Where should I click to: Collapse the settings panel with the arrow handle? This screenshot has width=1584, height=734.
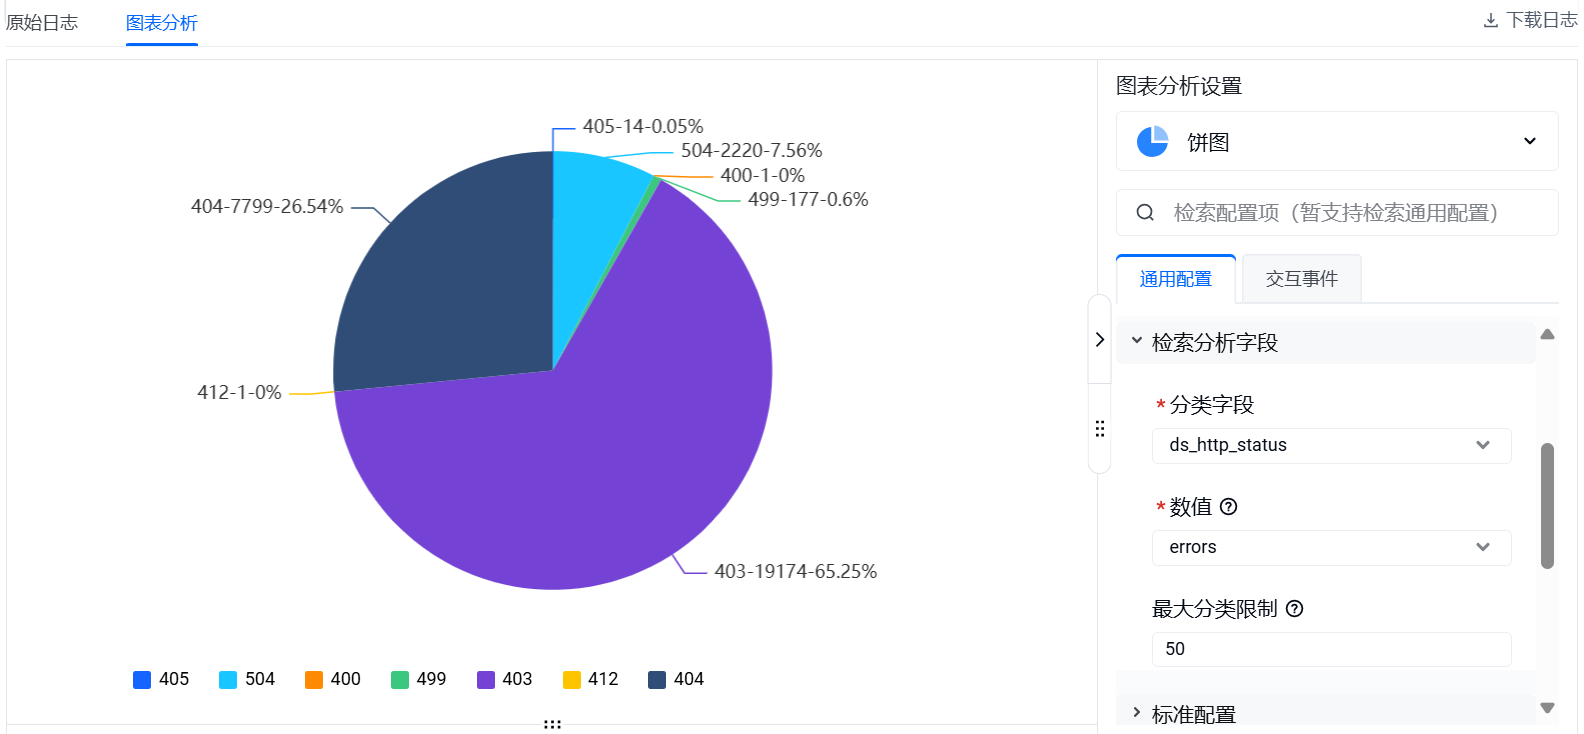tap(1099, 340)
